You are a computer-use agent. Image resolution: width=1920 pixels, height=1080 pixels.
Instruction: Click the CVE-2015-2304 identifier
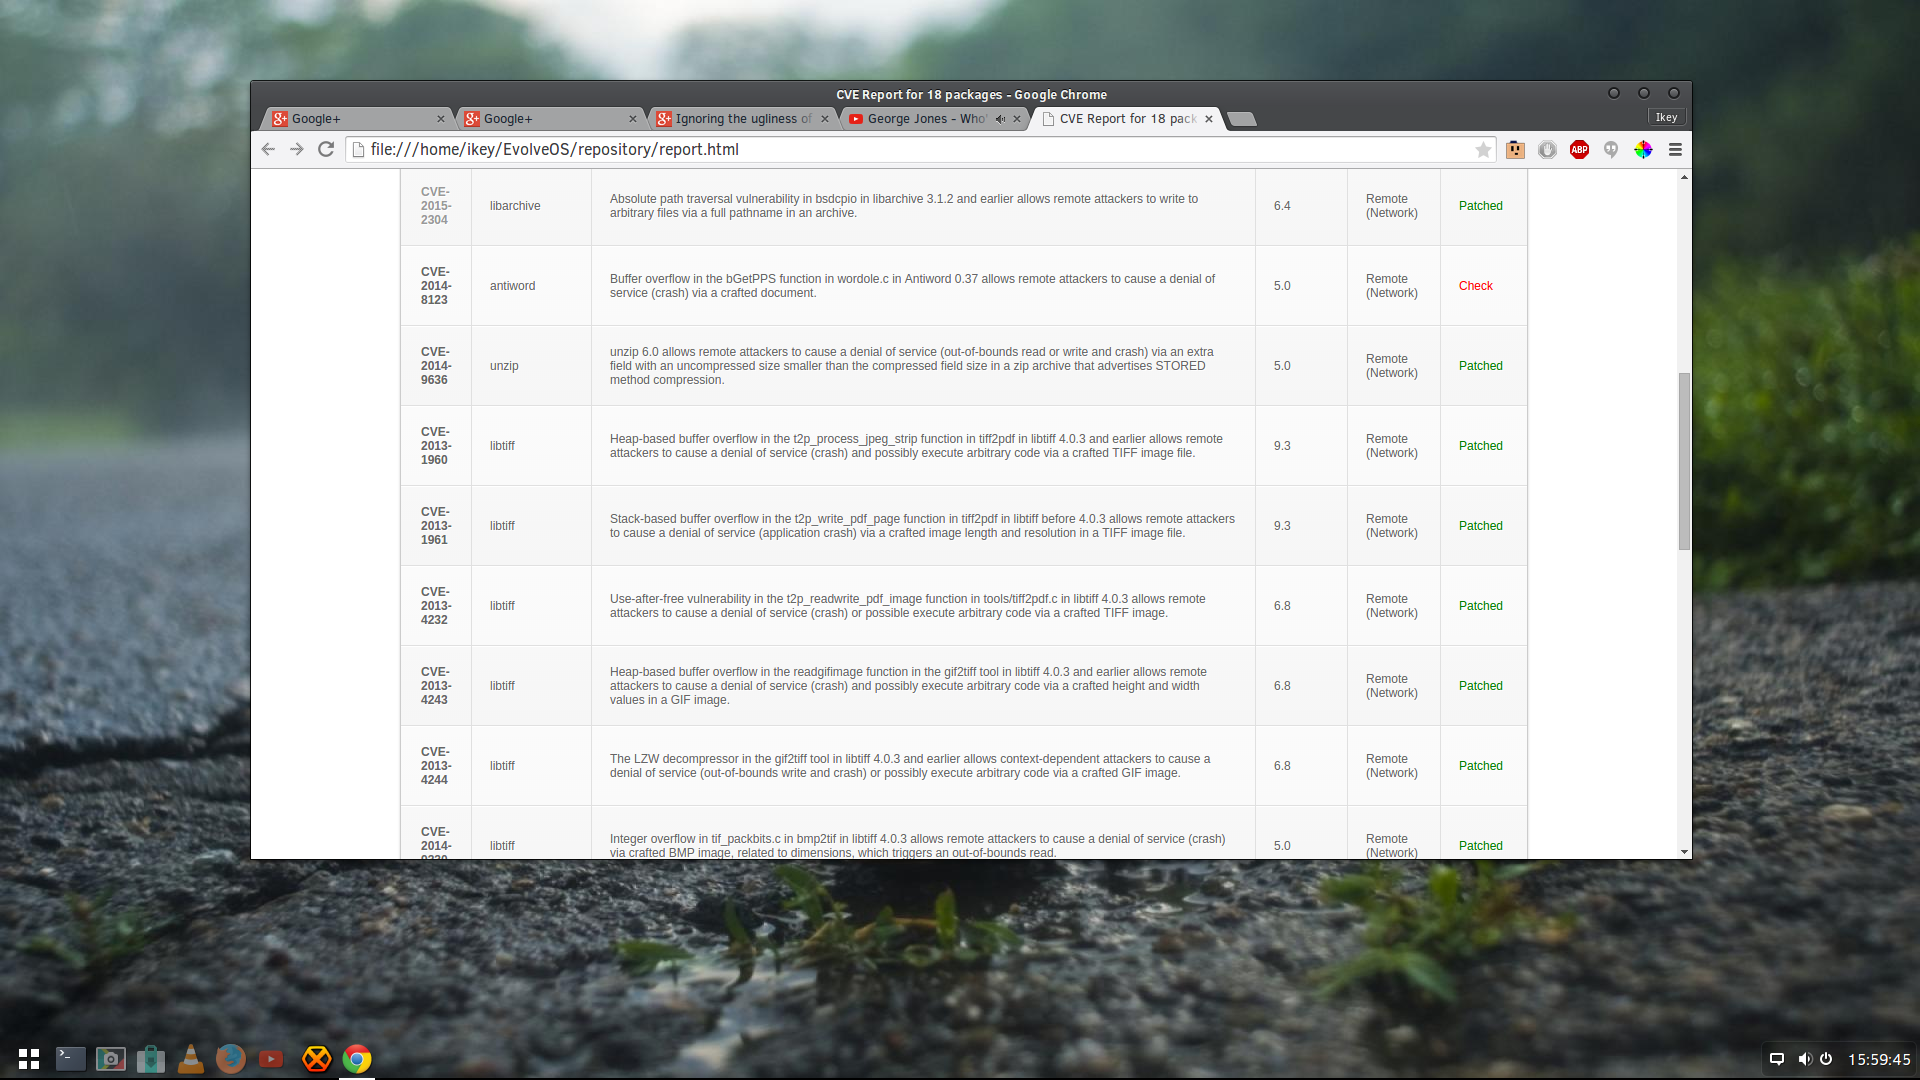point(435,206)
